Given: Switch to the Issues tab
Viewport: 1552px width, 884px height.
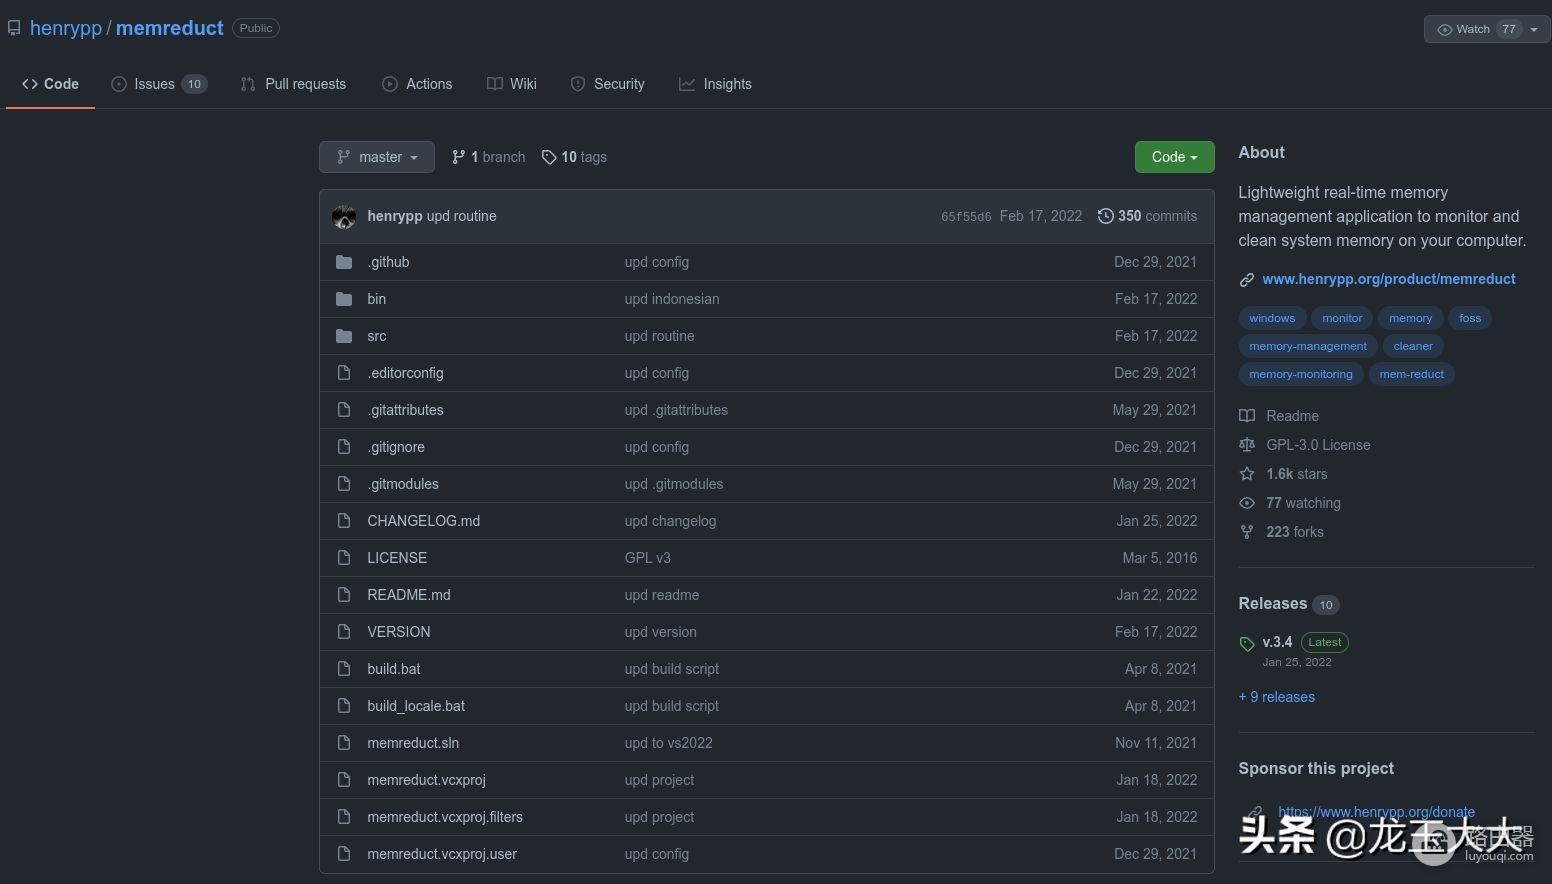Looking at the screenshot, I should pyautogui.click(x=159, y=84).
